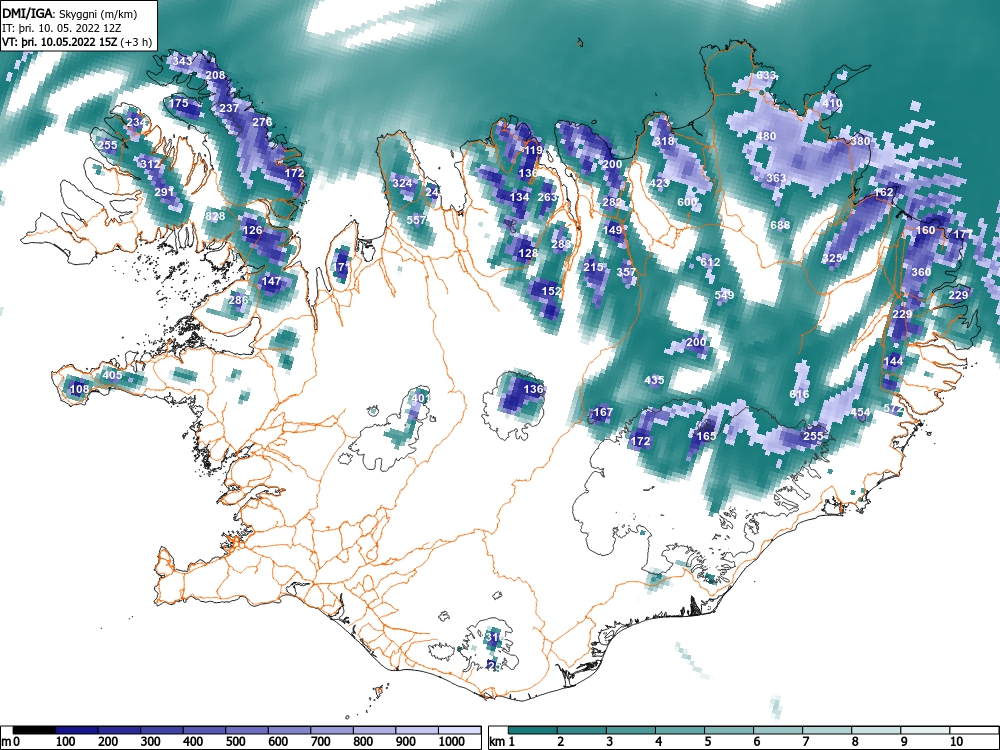
Task: Select the '549' map label
Action: 724,295
